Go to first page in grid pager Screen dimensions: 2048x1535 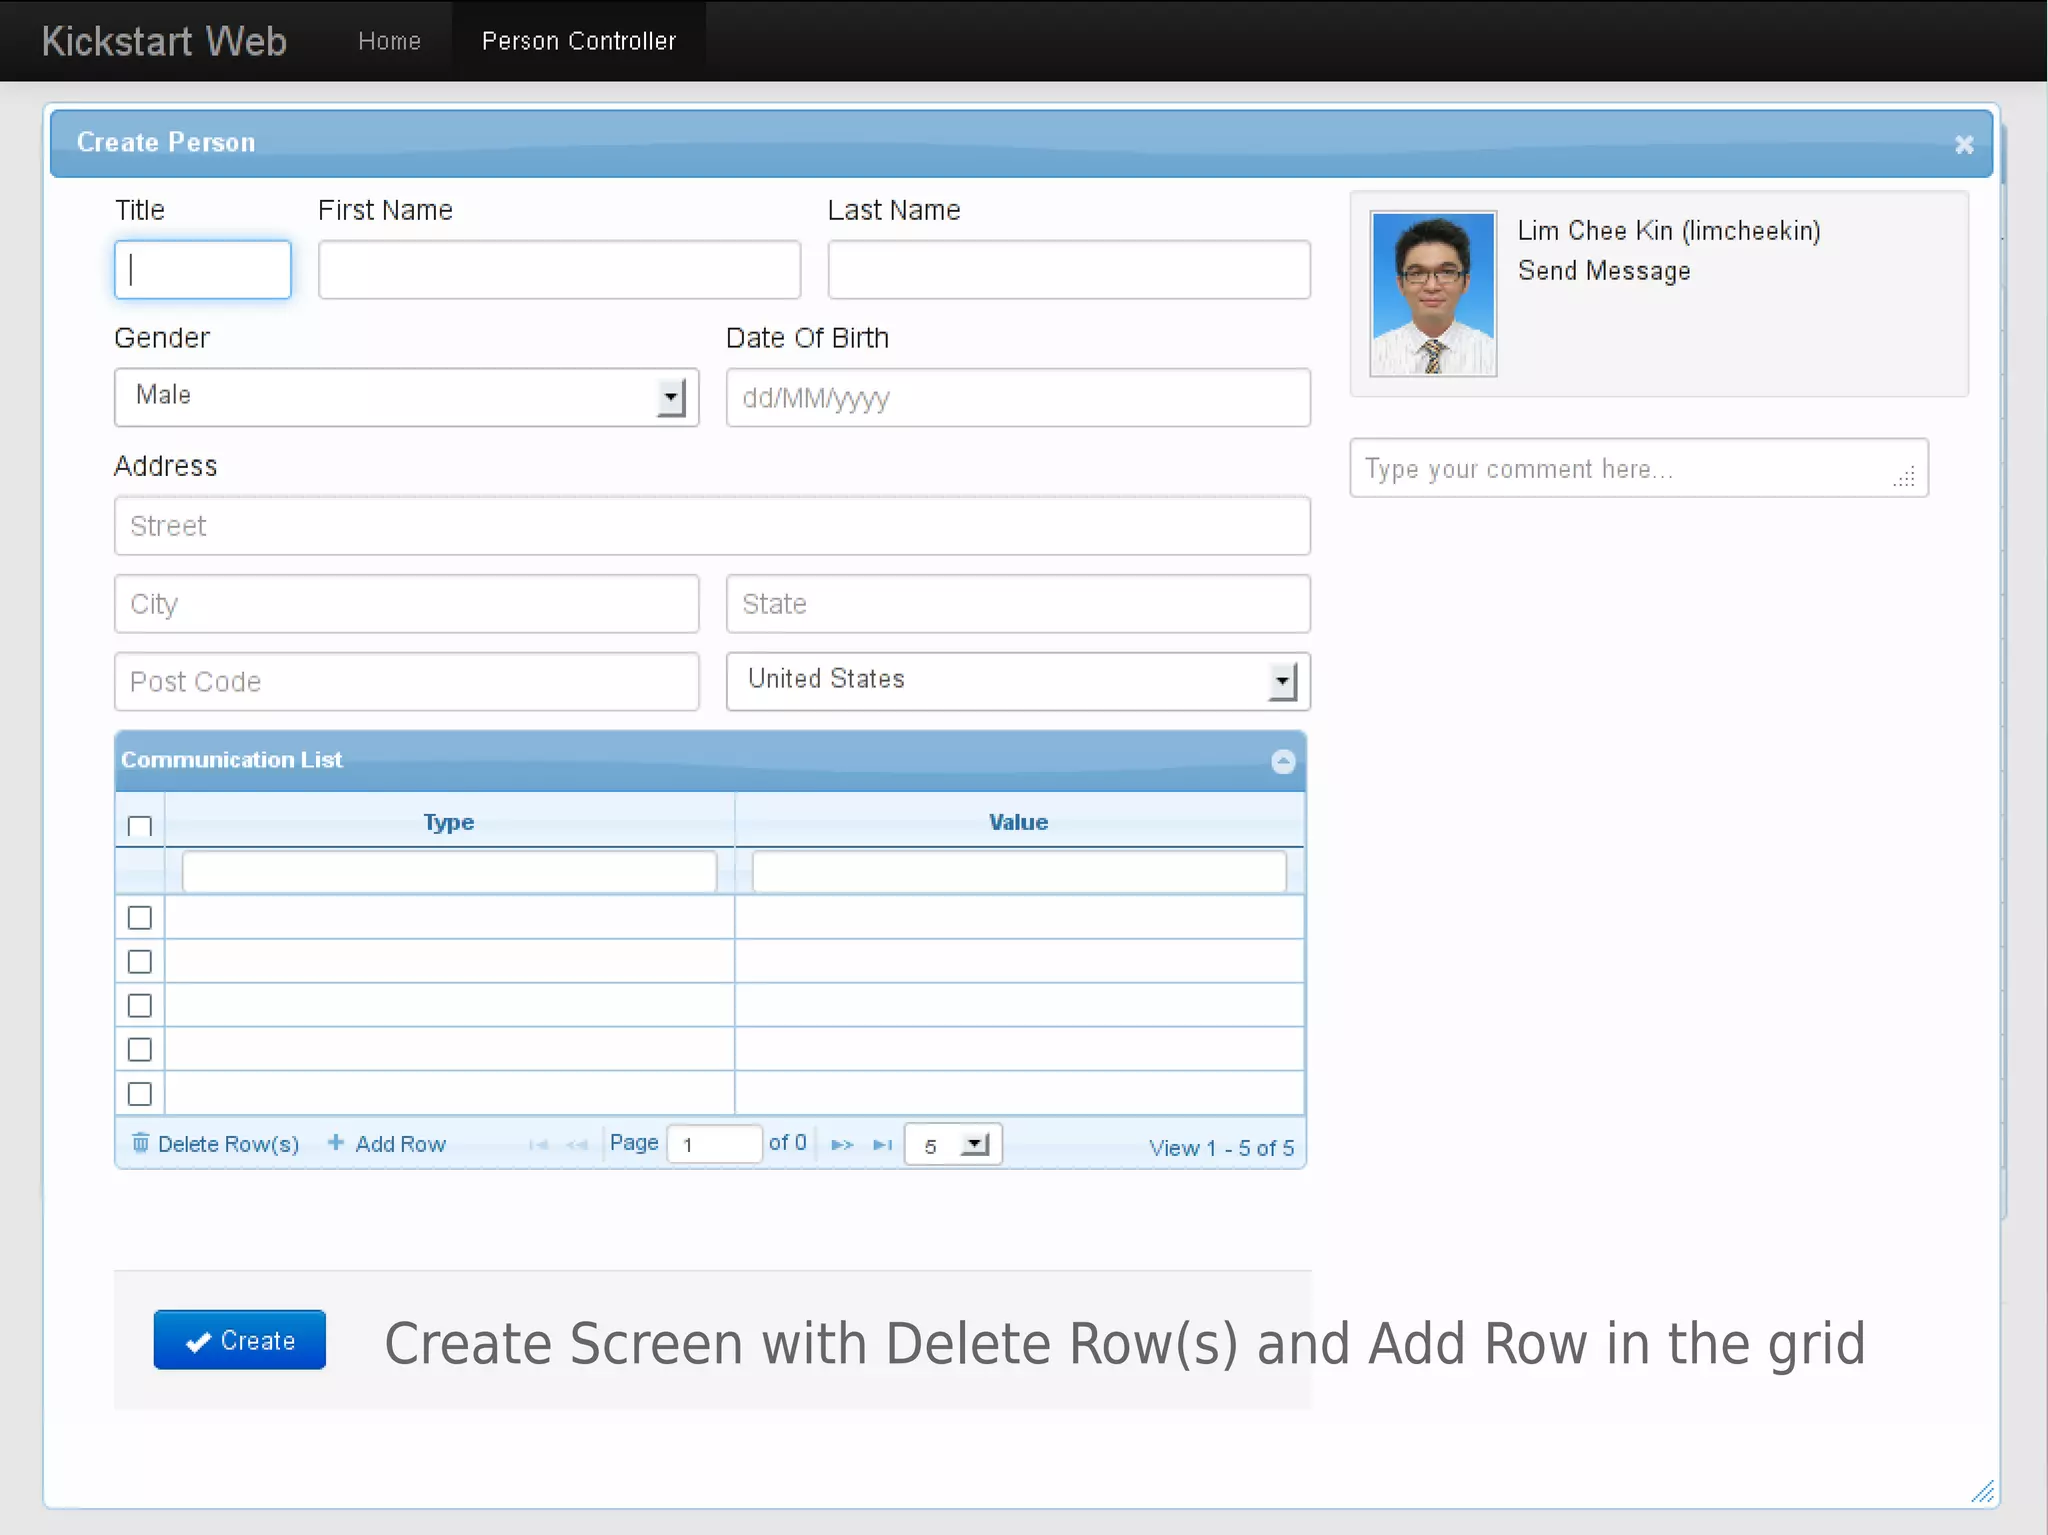538,1144
